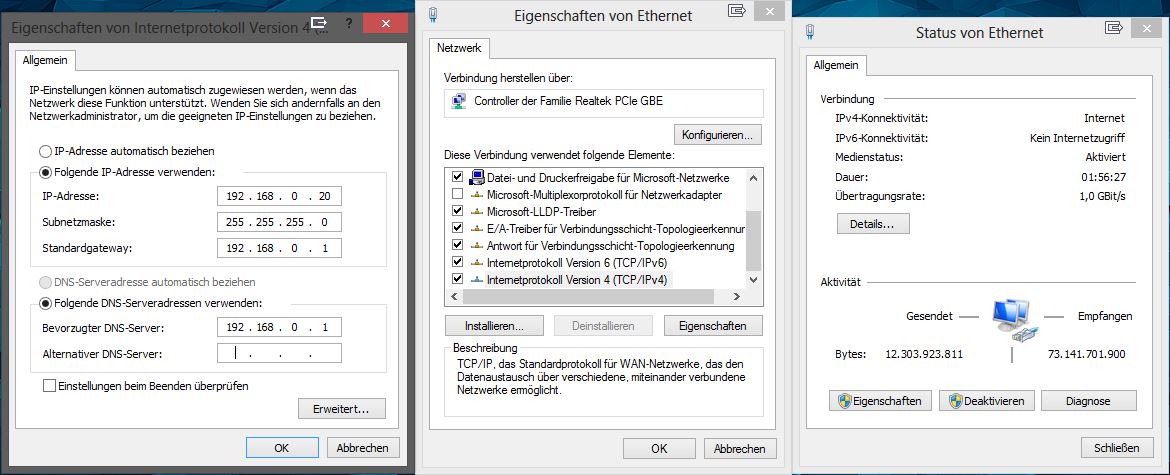Open the Allgemein tab in IPv4 properties
Screen dimensions: 1170x475
point(46,60)
